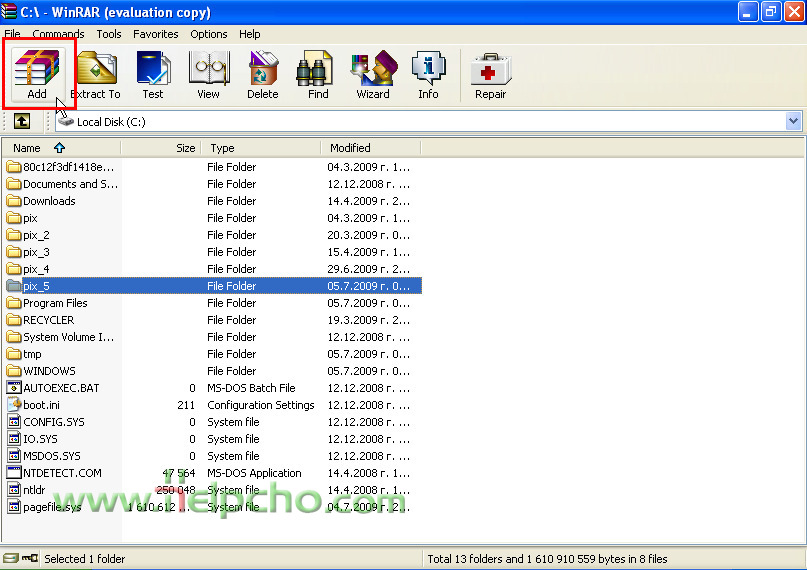The height and width of the screenshot is (570, 807).
Task: Click the Downloads folder icon
Action: point(14,201)
